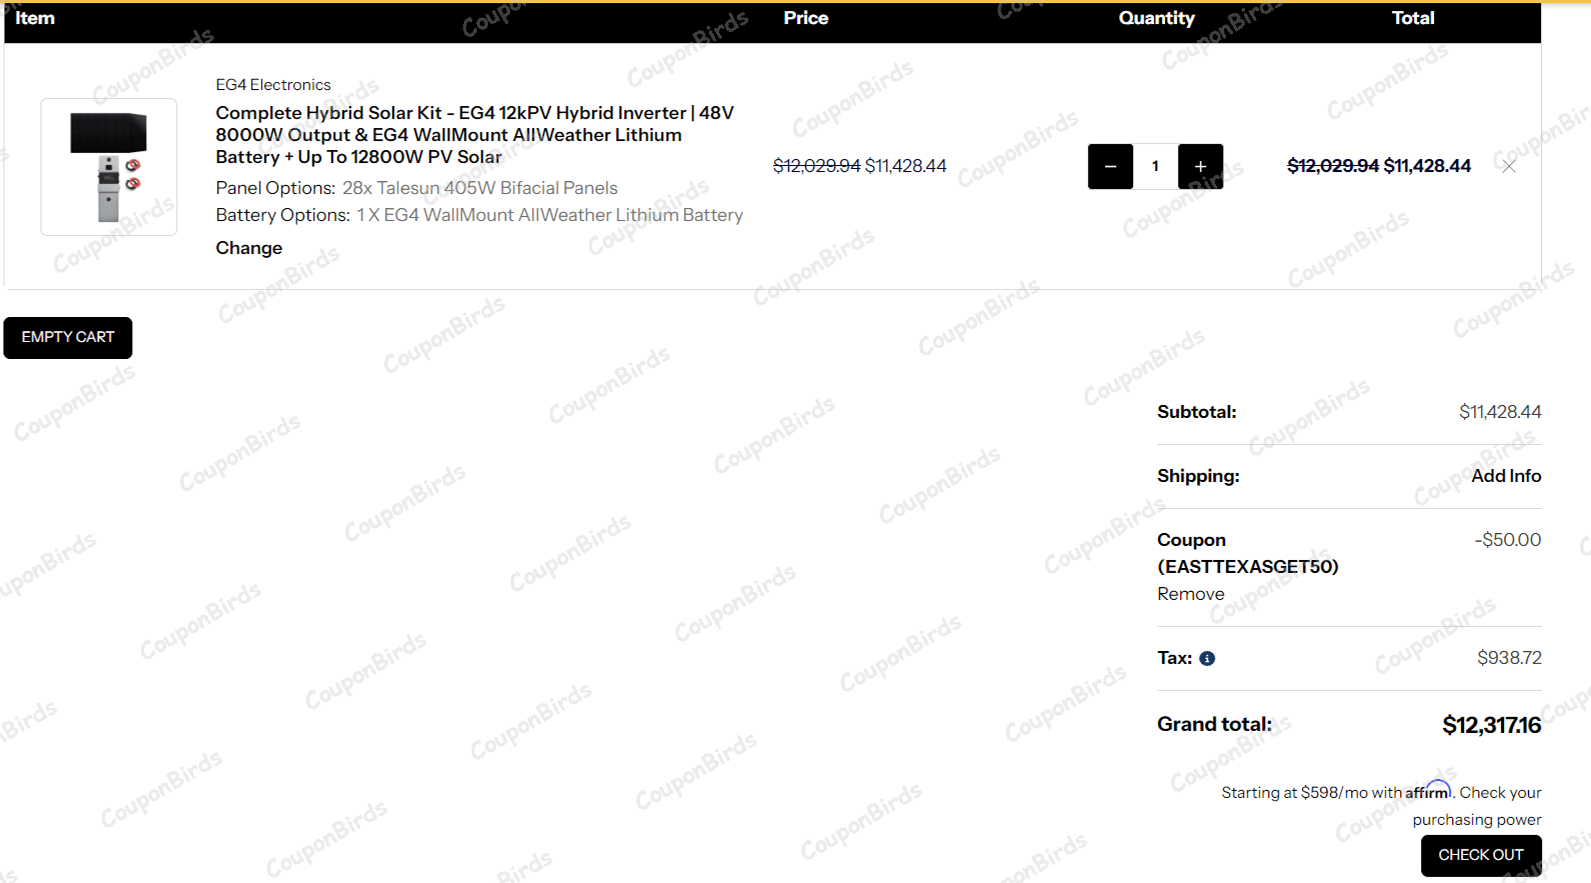Click the Grand total amount $12,317.16
Viewport: 1591px width, 883px height.
(x=1491, y=725)
